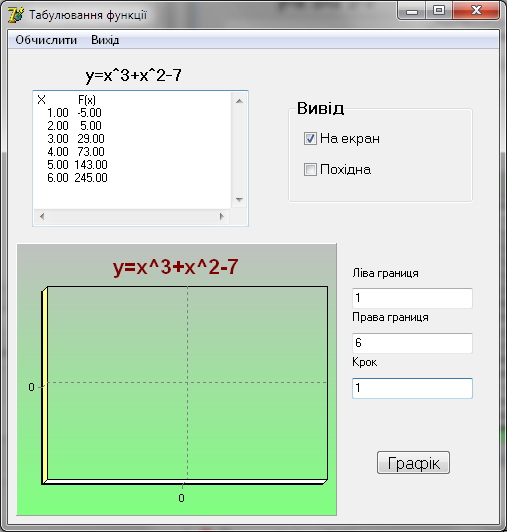The width and height of the screenshot is (507, 532).
Task: Click the black y=x^3+x^2-7 label above table
Action: click(x=133, y=75)
